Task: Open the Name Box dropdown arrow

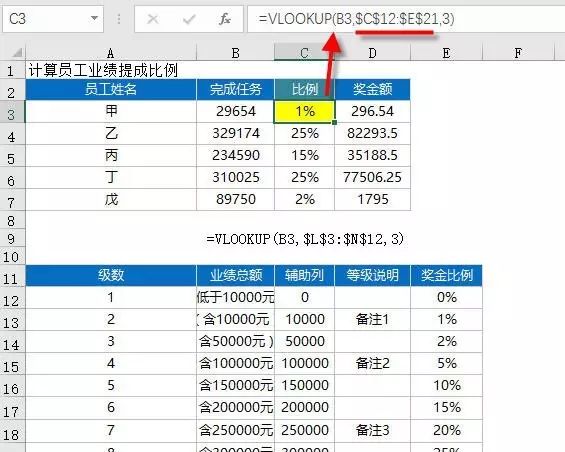Action: point(94,18)
